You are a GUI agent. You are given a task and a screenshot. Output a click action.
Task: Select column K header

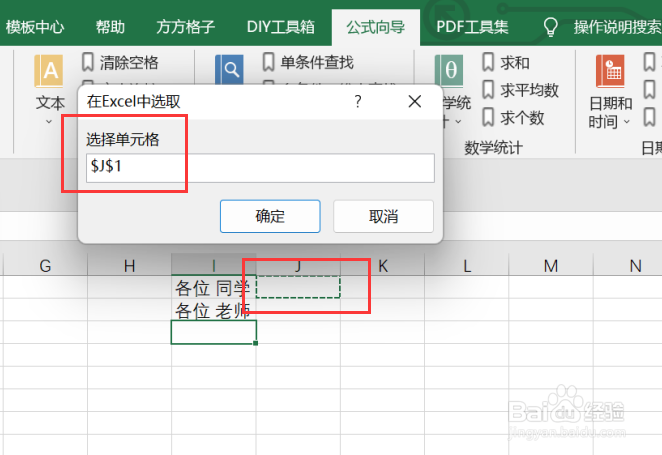[x=383, y=265]
